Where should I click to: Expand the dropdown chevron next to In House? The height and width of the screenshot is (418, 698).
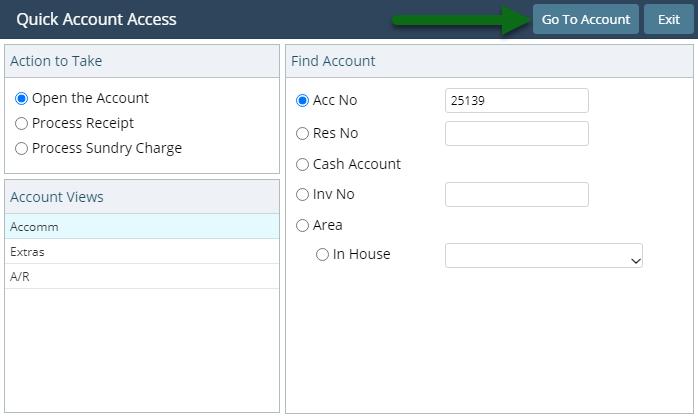(636, 261)
